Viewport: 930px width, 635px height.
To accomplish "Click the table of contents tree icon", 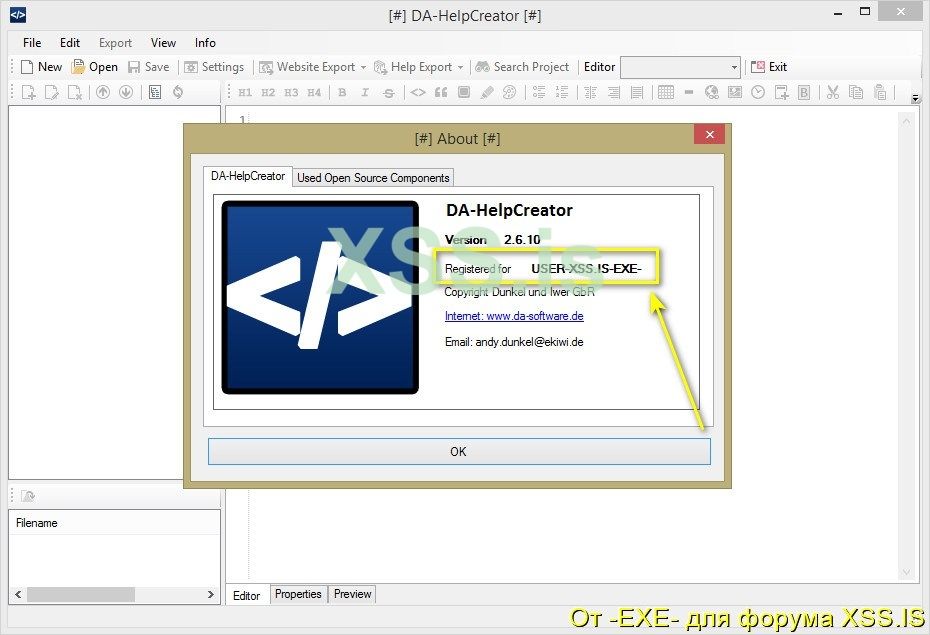I will (155, 92).
